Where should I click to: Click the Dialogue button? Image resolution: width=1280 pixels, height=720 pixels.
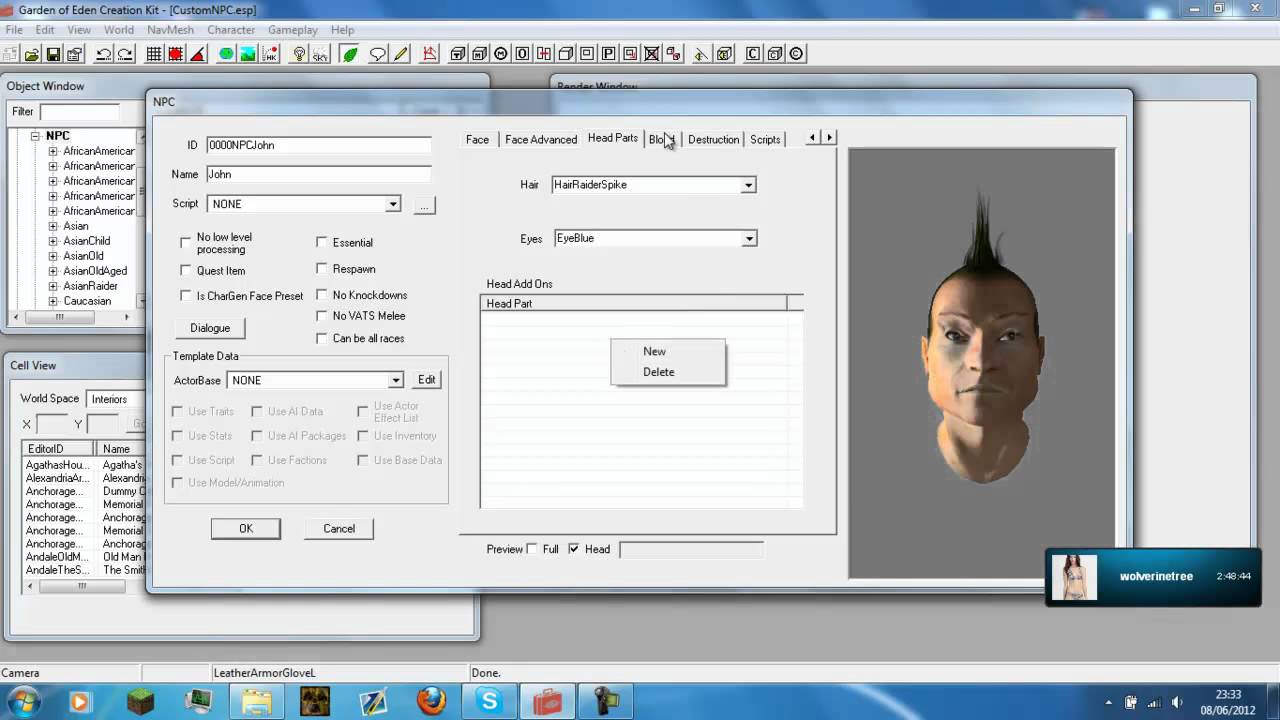tap(210, 328)
